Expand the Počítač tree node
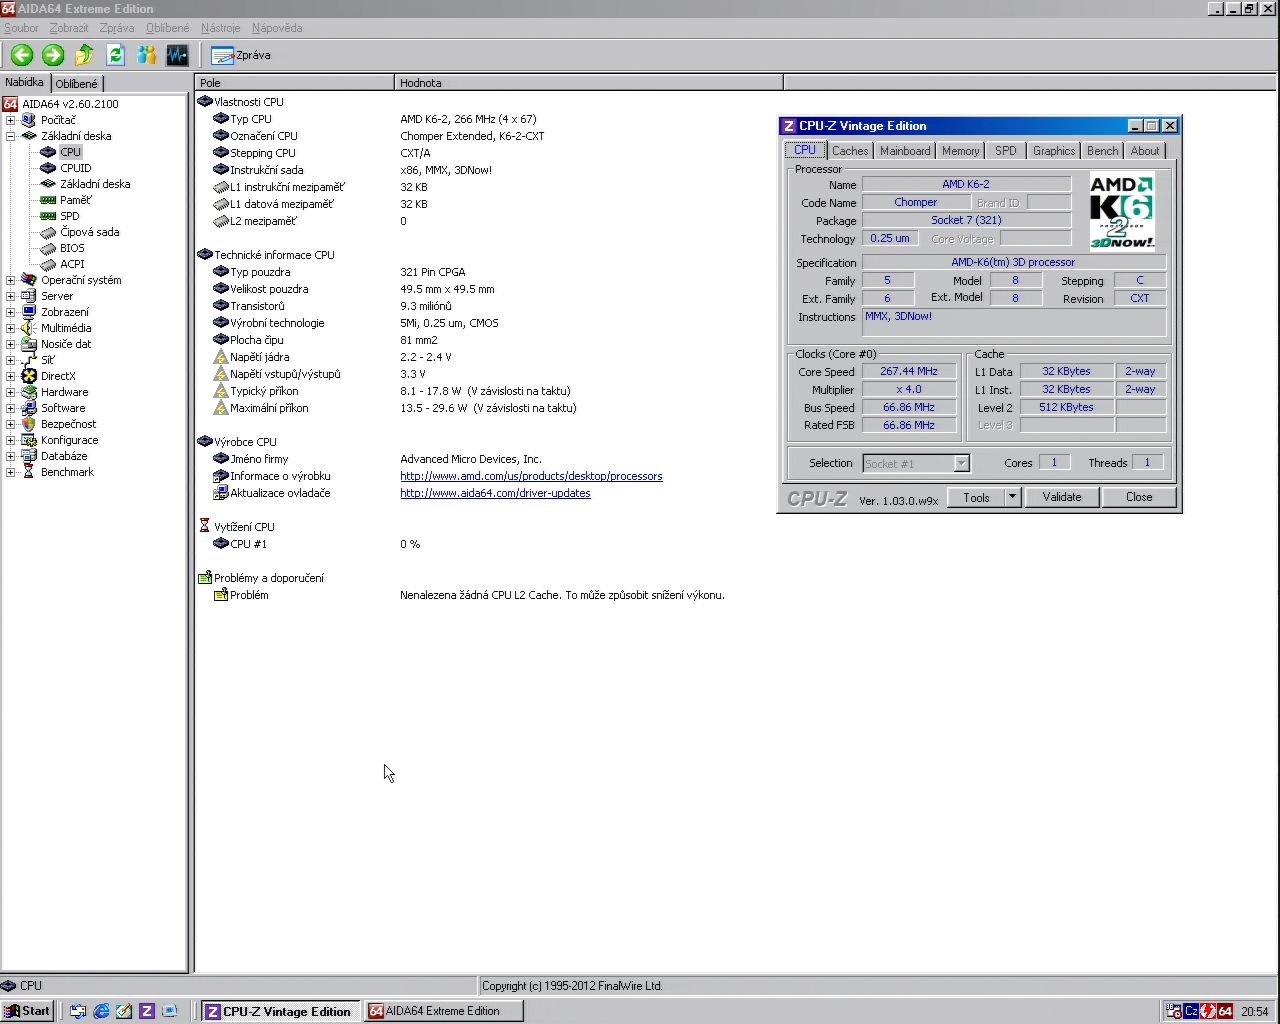 [x=11, y=120]
